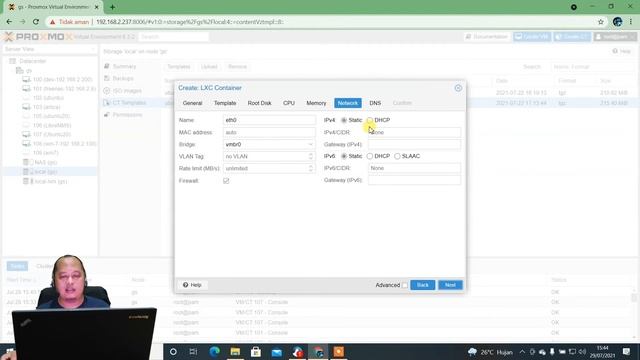This screenshot has height=360, width=640.
Task: Open the Mail app from the taskbar
Action: click(277, 351)
